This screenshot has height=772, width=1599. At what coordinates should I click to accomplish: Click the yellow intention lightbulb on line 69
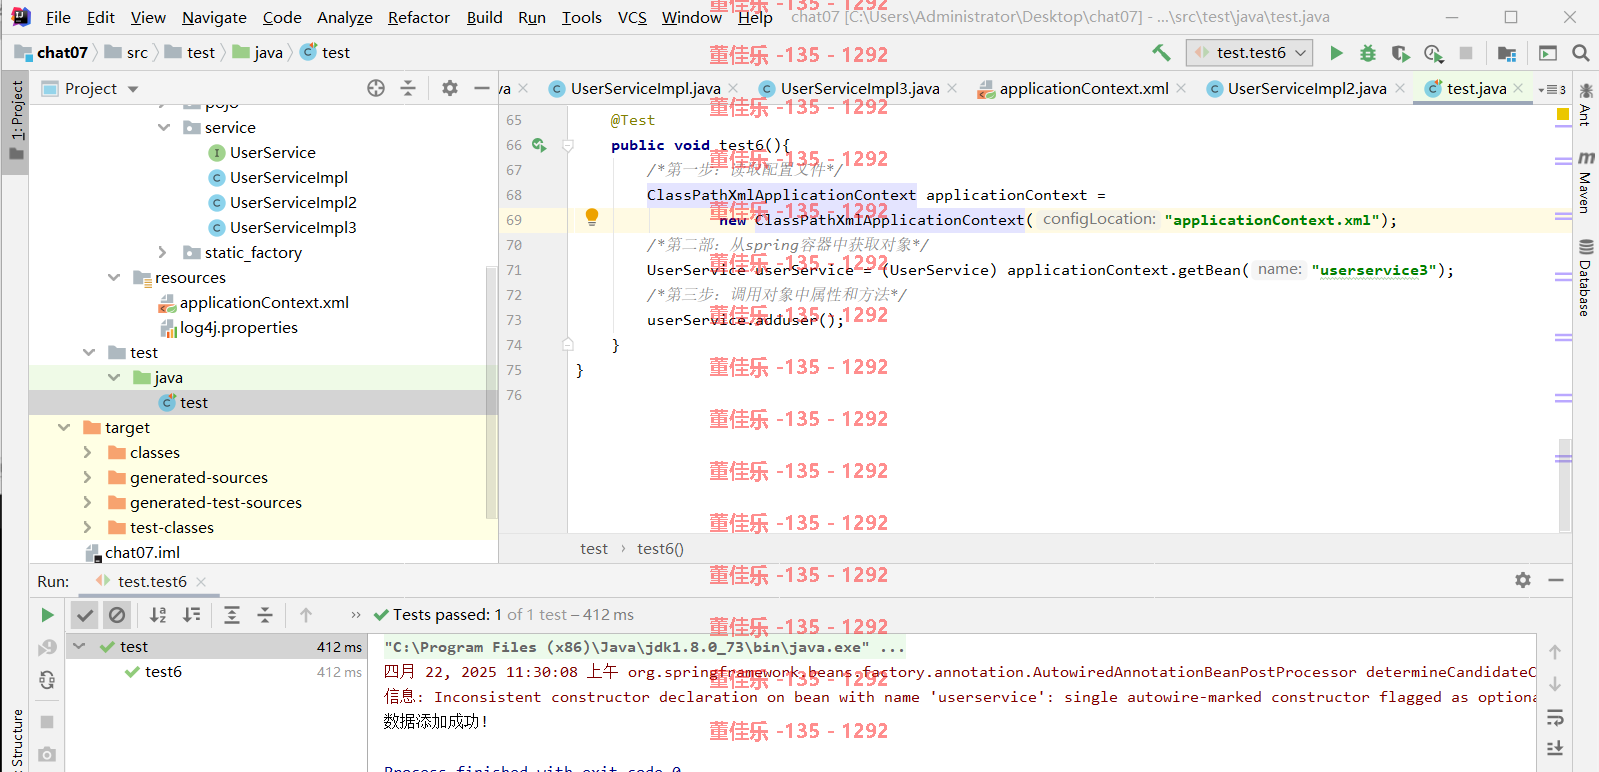point(592,217)
